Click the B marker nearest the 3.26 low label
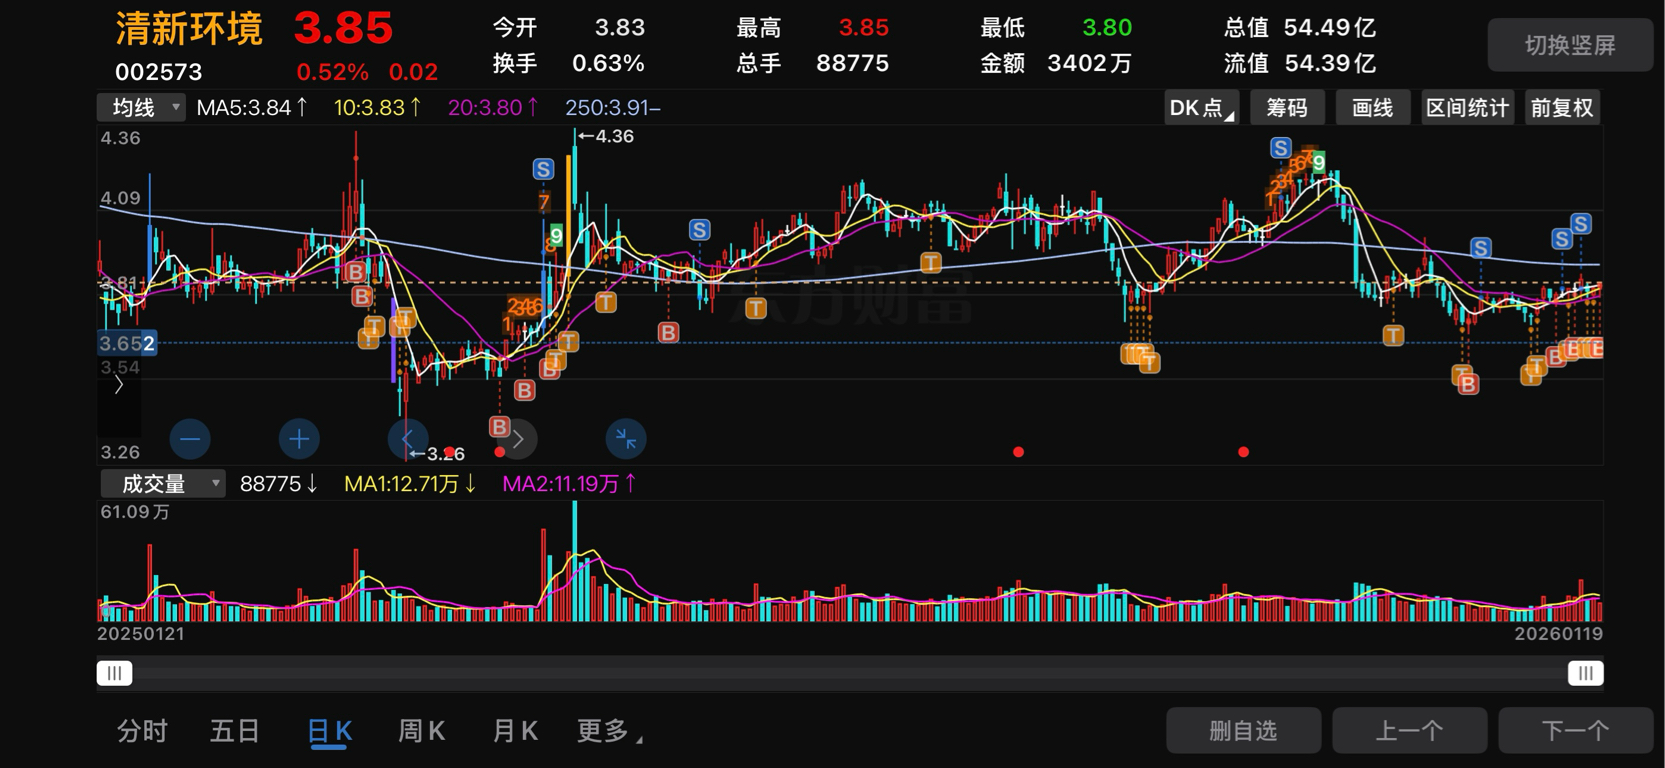This screenshot has height=768, width=1665. (500, 427)
